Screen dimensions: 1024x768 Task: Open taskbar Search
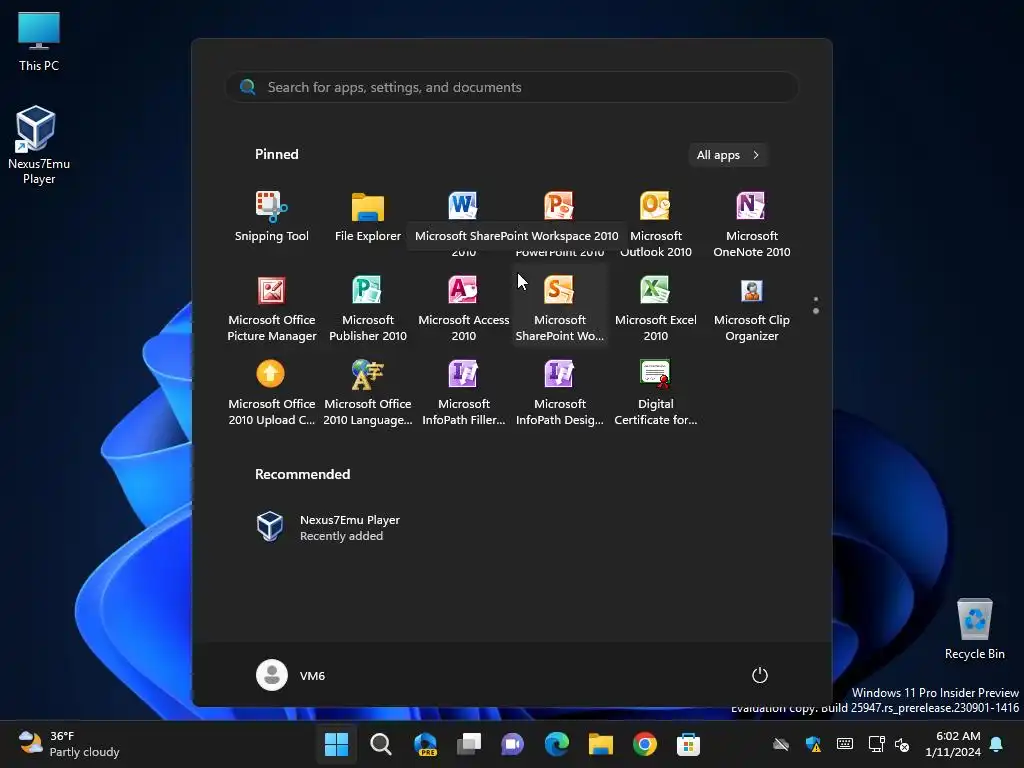coord(381,744)
